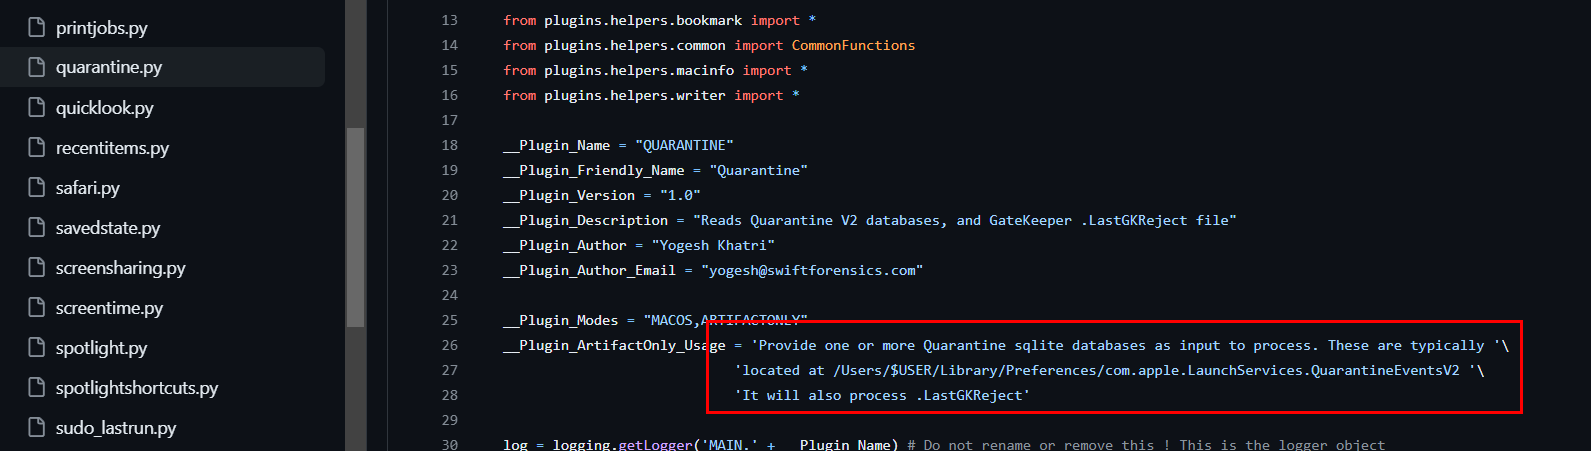The image size is (1591, 451).
Task: Click line number 26 in the gutter
Action: [x=449, y=345]
